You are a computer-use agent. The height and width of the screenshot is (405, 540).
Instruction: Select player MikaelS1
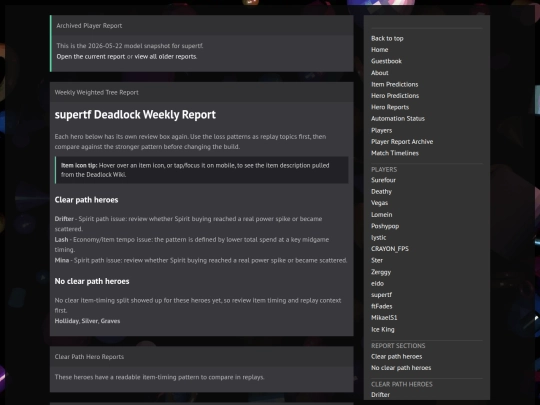384,318
